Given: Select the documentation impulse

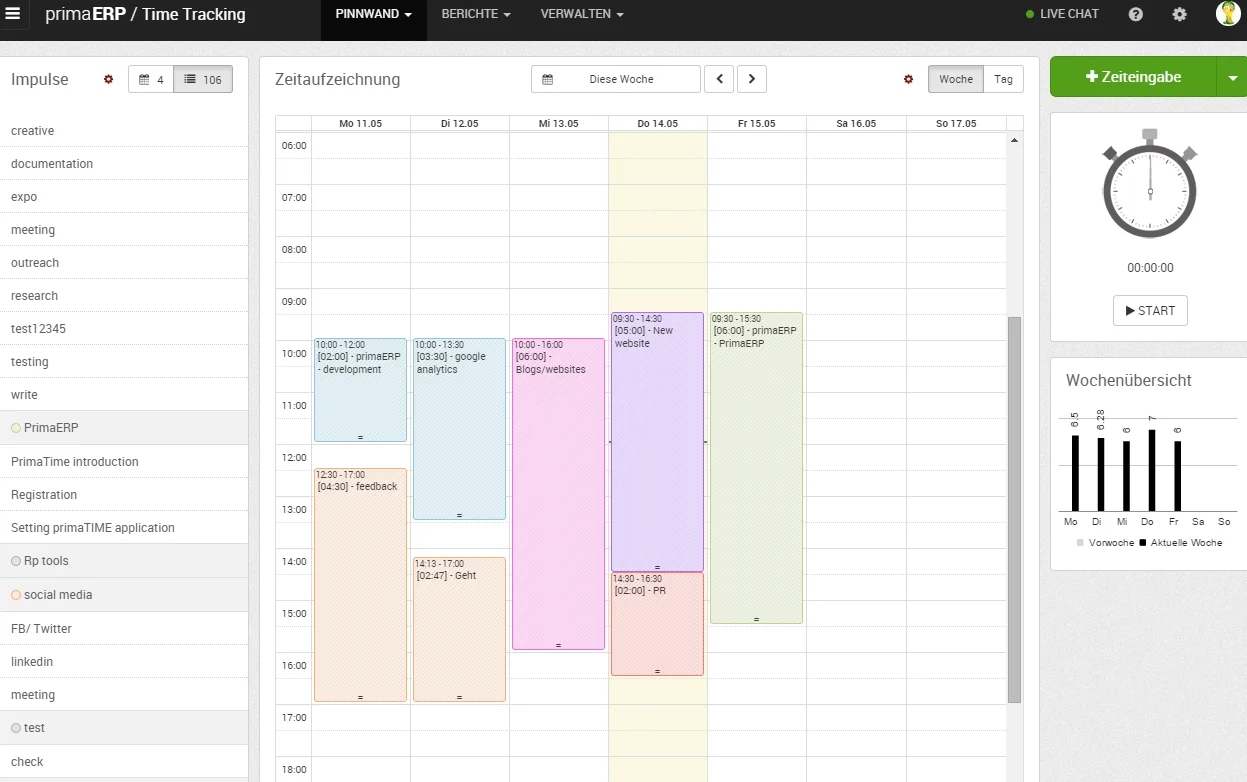Looking at the screenshot, I should coord(124,164).
